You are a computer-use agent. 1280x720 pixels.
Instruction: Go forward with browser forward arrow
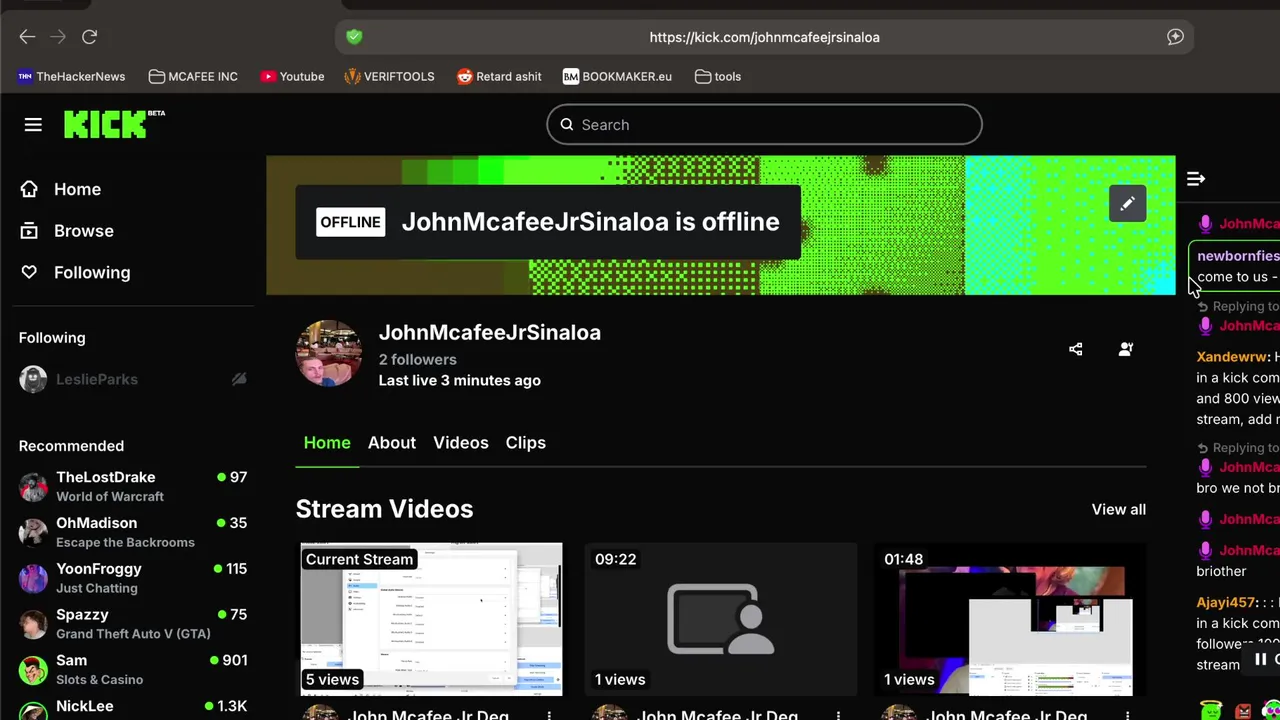(x=58, y=37)
